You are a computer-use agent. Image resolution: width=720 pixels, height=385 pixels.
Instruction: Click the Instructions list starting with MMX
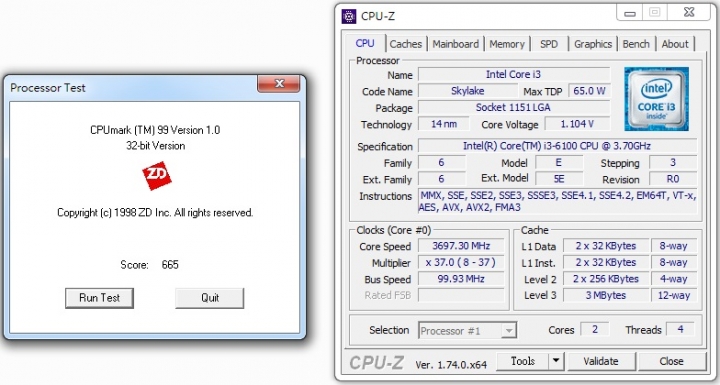[557, 201]
